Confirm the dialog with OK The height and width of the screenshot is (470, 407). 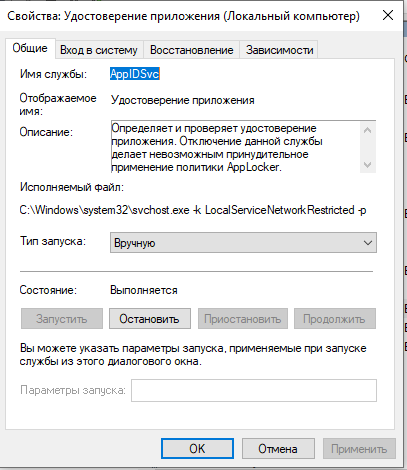tap(197, 449)
